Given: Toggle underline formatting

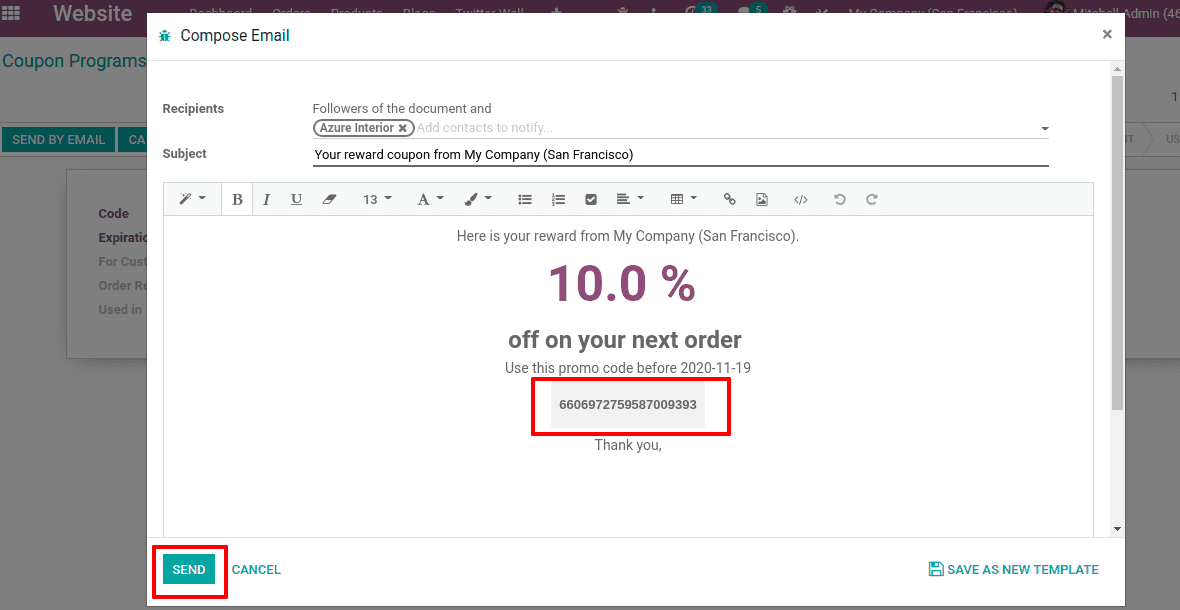Looking at the screenshot, I should [x=297, y=199].
